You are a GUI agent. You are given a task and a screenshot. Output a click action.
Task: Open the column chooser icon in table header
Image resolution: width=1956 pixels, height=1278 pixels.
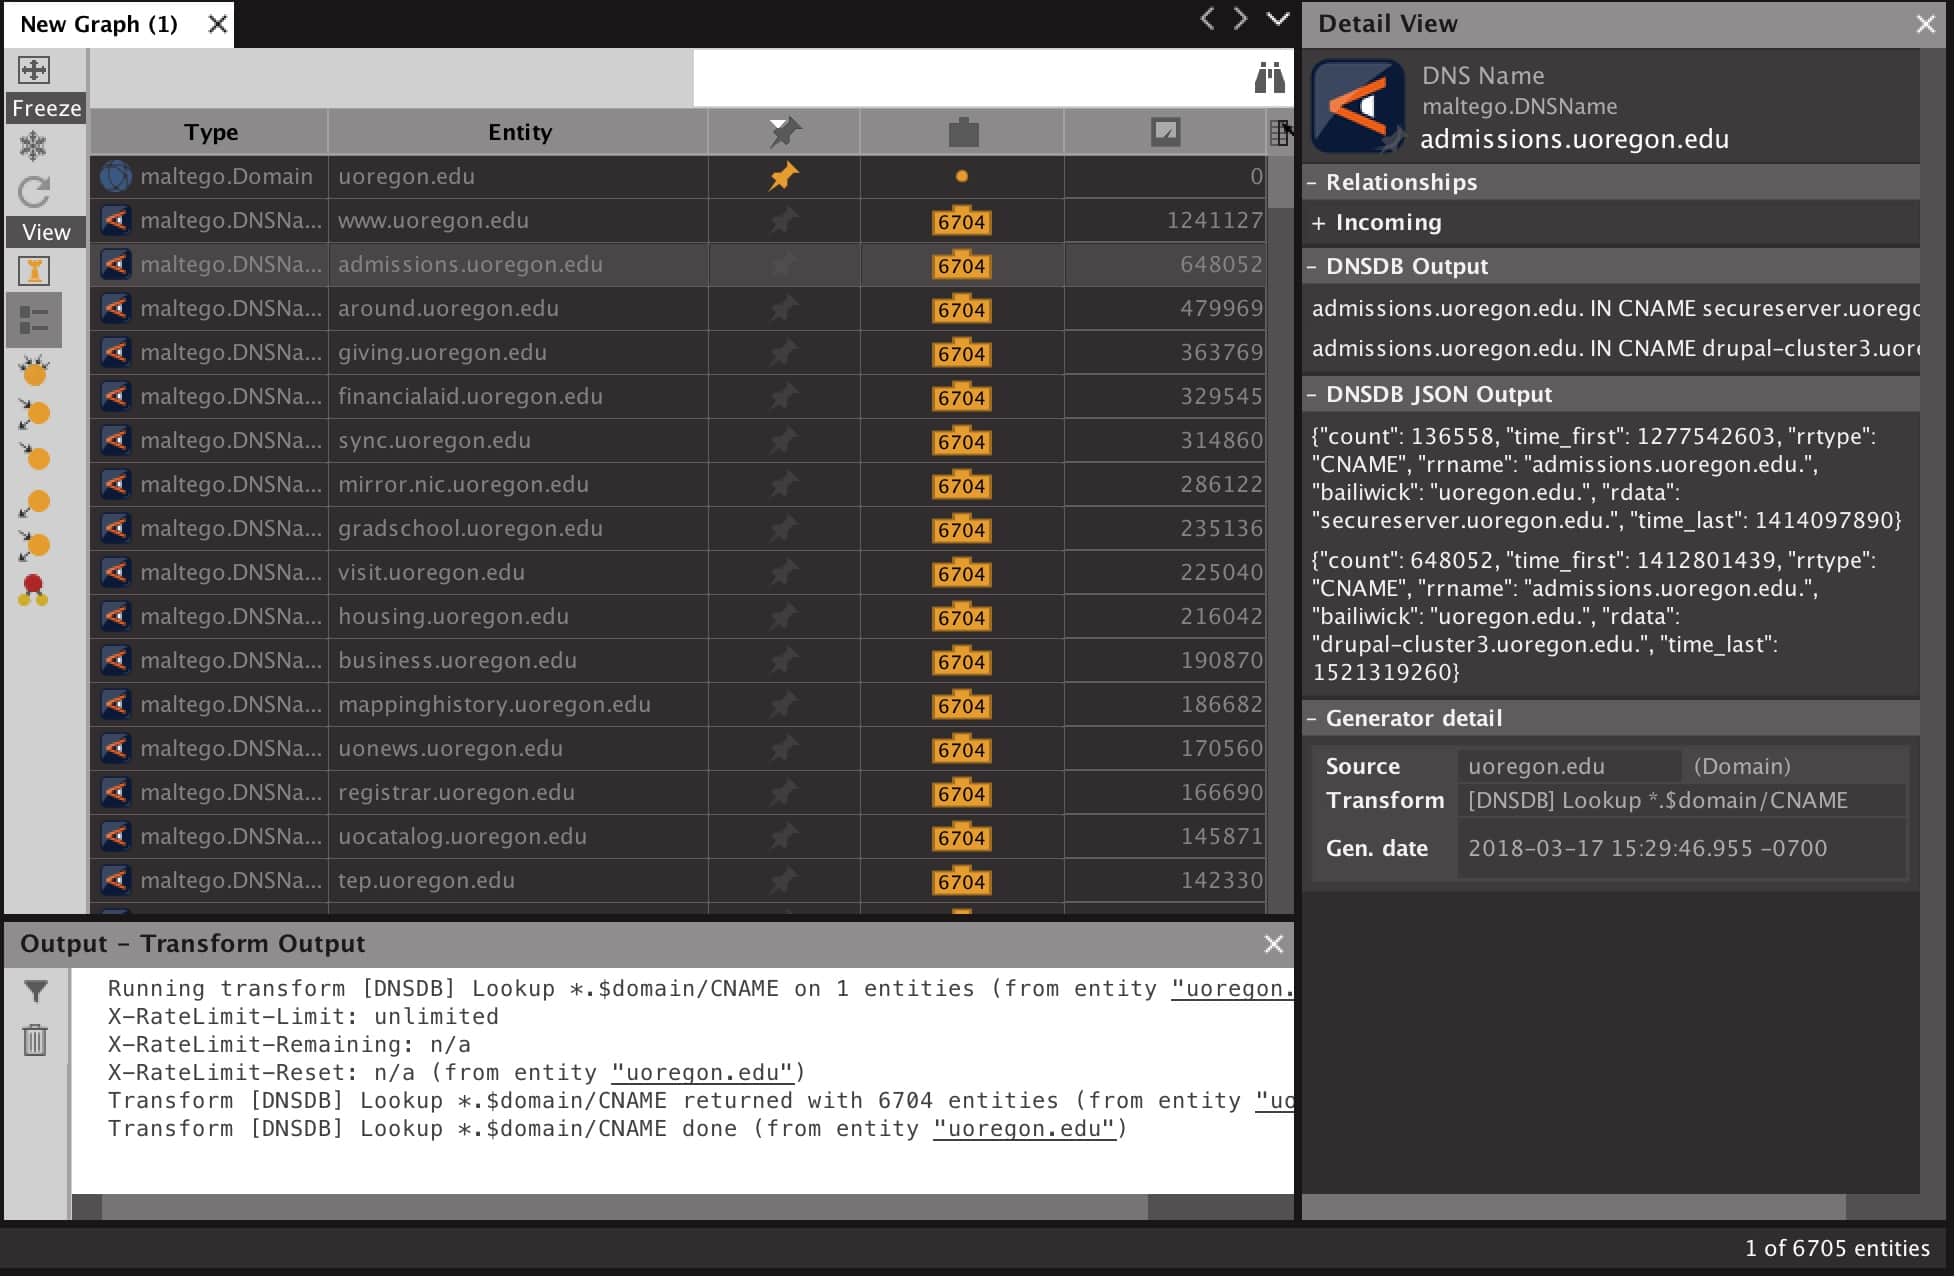pyautogui.click(x=1279, y=132)
